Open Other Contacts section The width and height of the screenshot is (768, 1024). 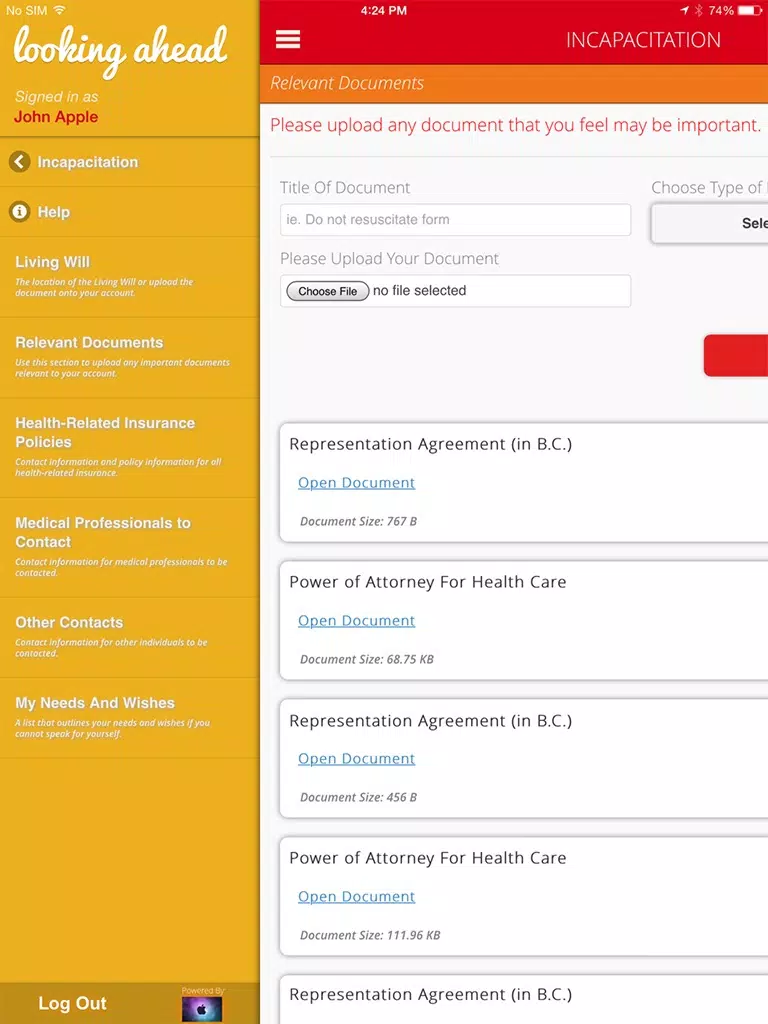click(130, 637)
